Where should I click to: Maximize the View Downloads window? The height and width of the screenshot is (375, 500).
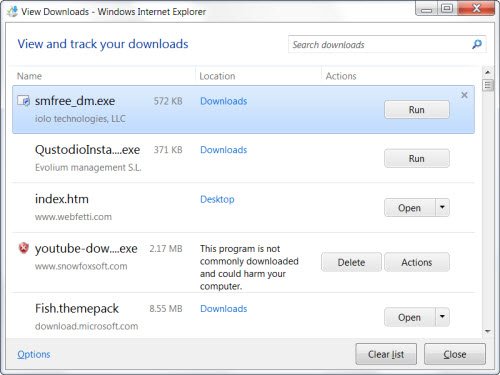[x=447, y=8]
